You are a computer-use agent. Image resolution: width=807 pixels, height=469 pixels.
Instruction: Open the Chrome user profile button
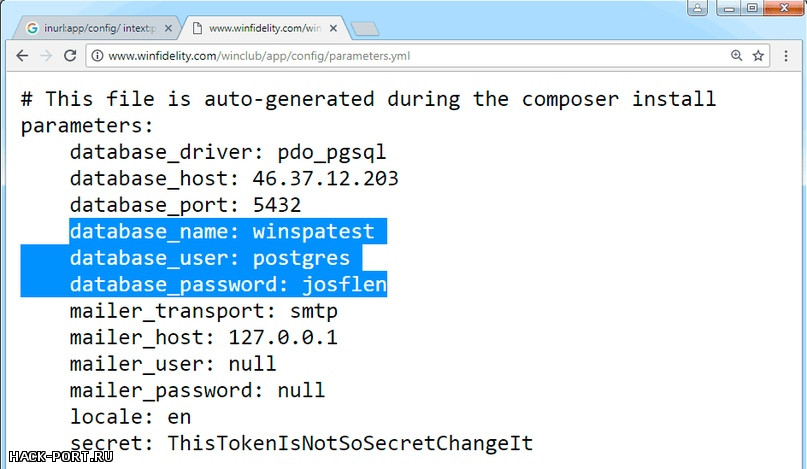697,7
